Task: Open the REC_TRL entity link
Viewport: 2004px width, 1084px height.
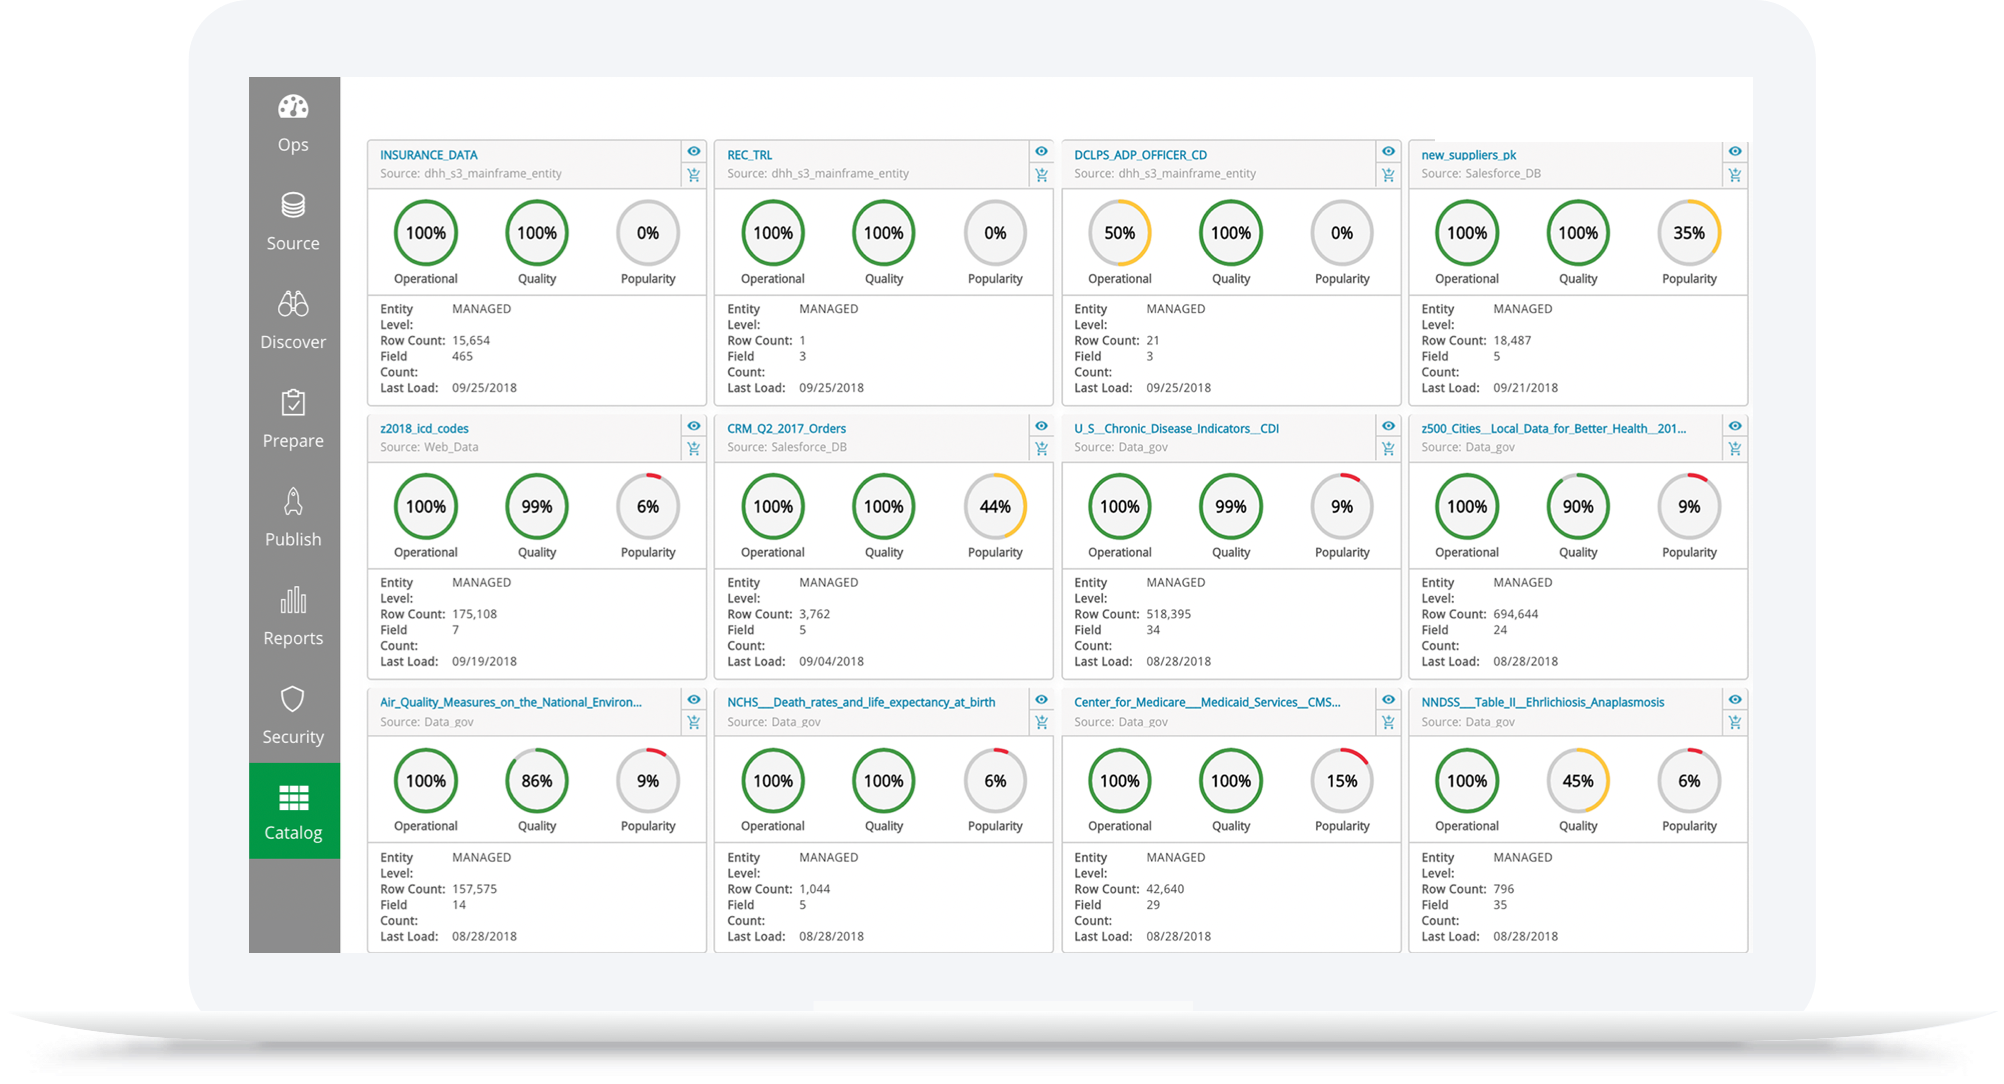Action: point(749,155)
